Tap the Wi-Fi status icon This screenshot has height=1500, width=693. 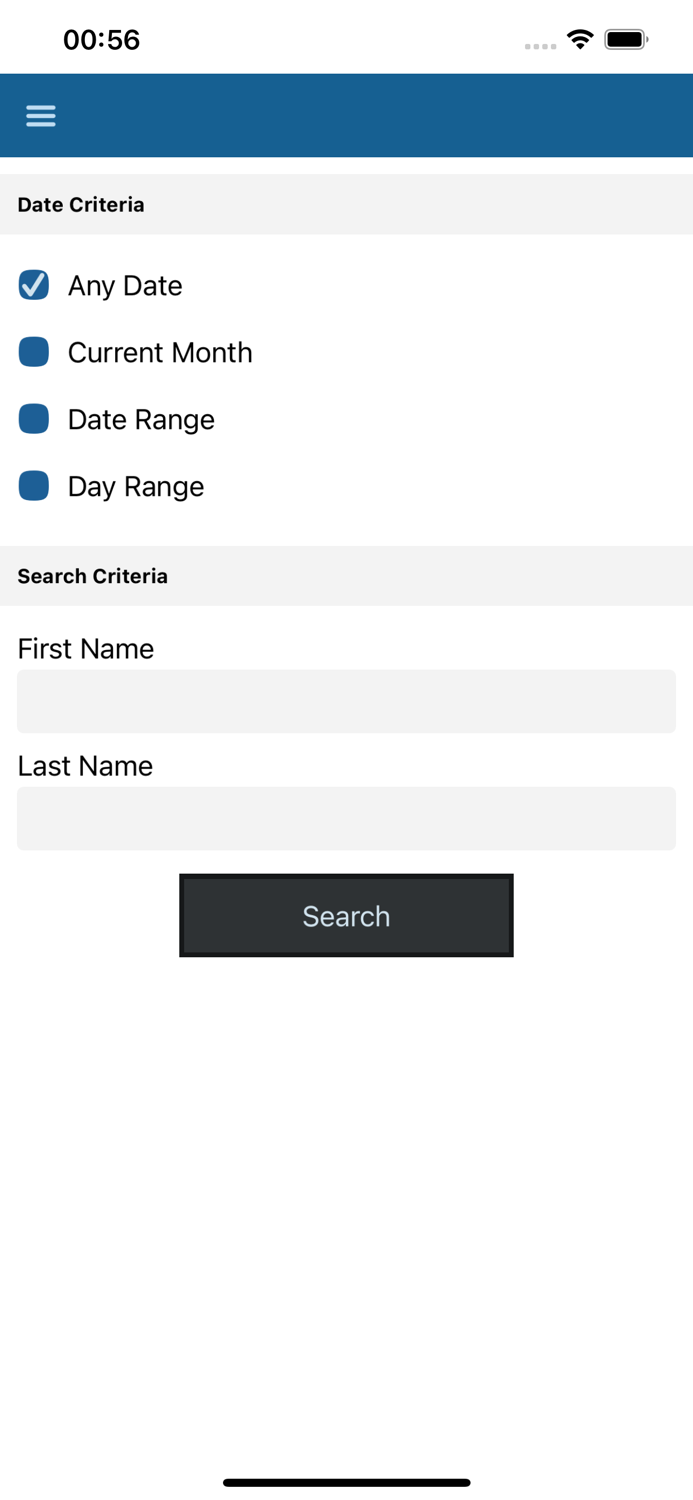coord(579,39)
